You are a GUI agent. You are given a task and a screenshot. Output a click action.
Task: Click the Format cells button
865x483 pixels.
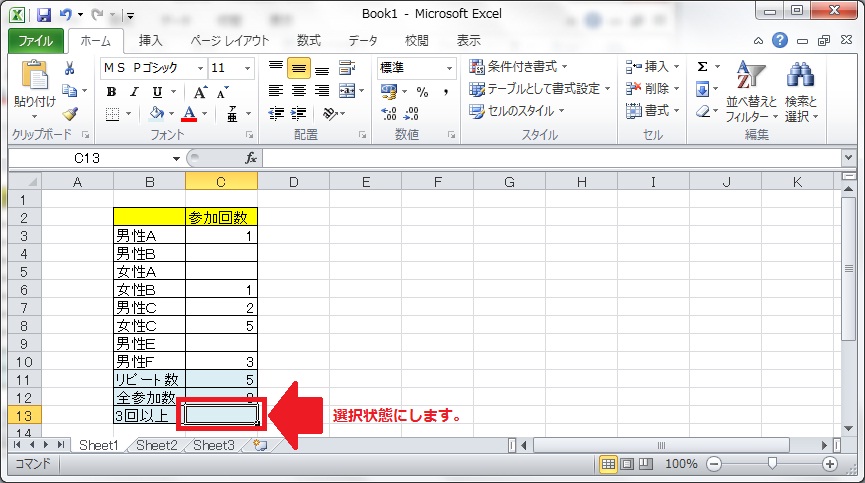652,111
